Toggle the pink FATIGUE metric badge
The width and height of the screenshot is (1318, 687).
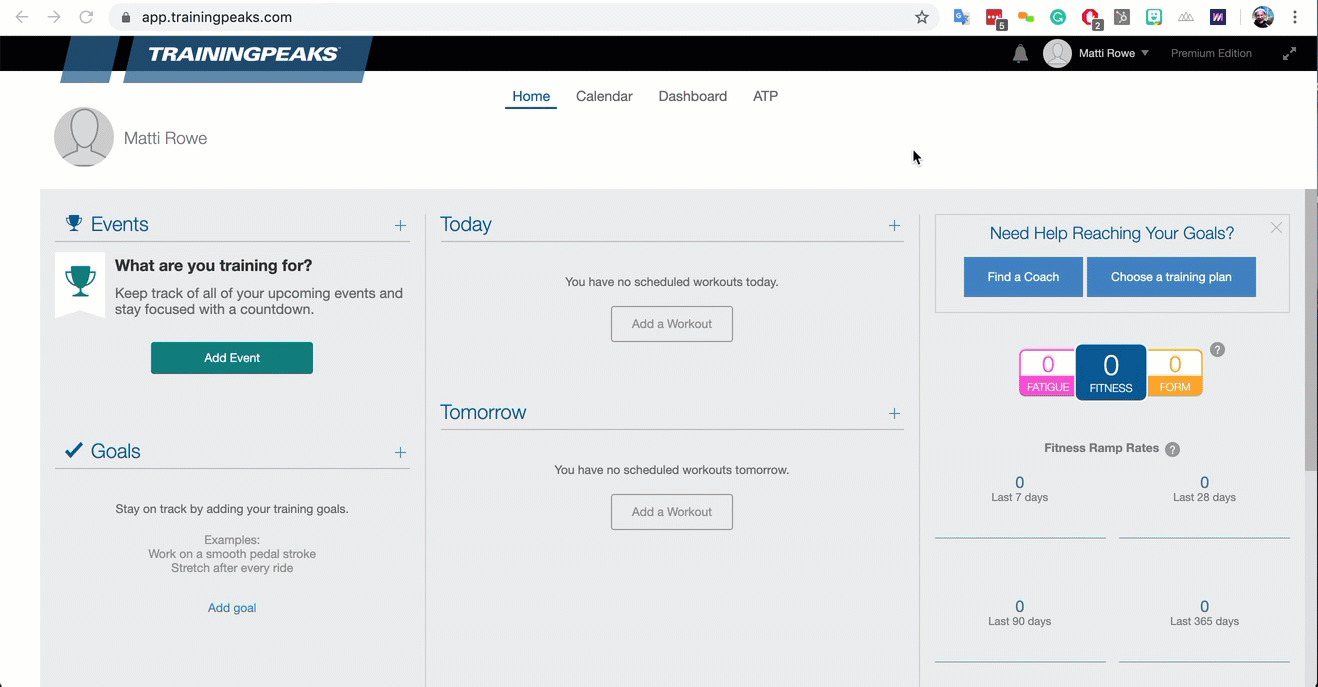pyautogui.click(x=1046, y=372)
